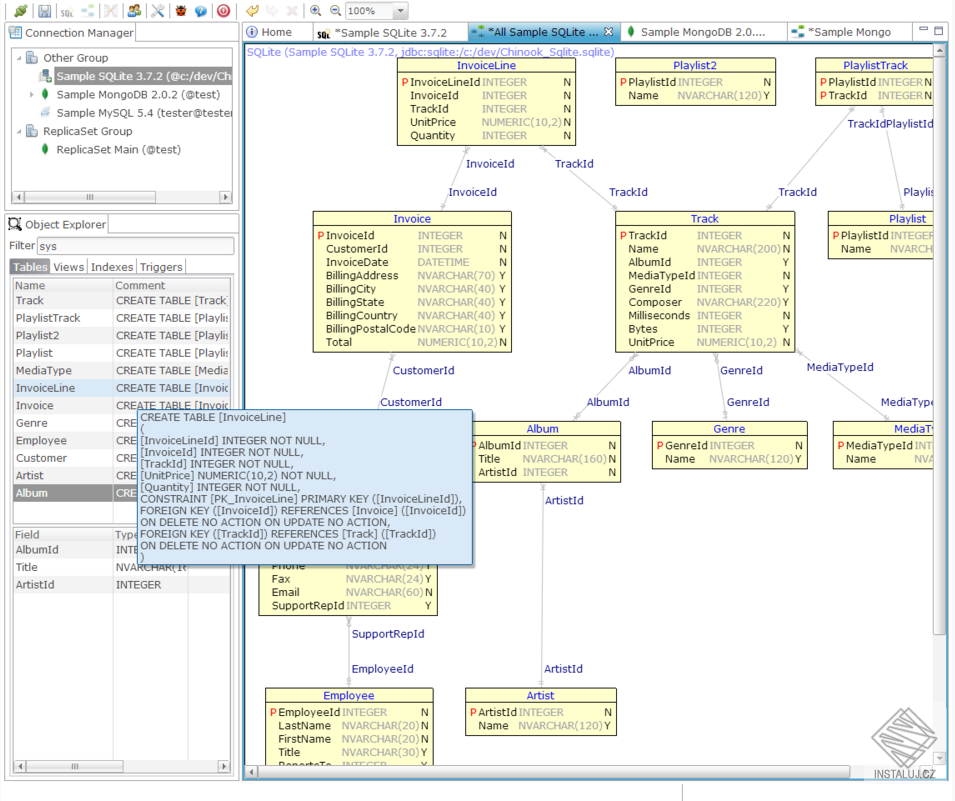This screenshot has height=801, width=955.
Task: Minimize the editor pane
Action: pos(923,29)
